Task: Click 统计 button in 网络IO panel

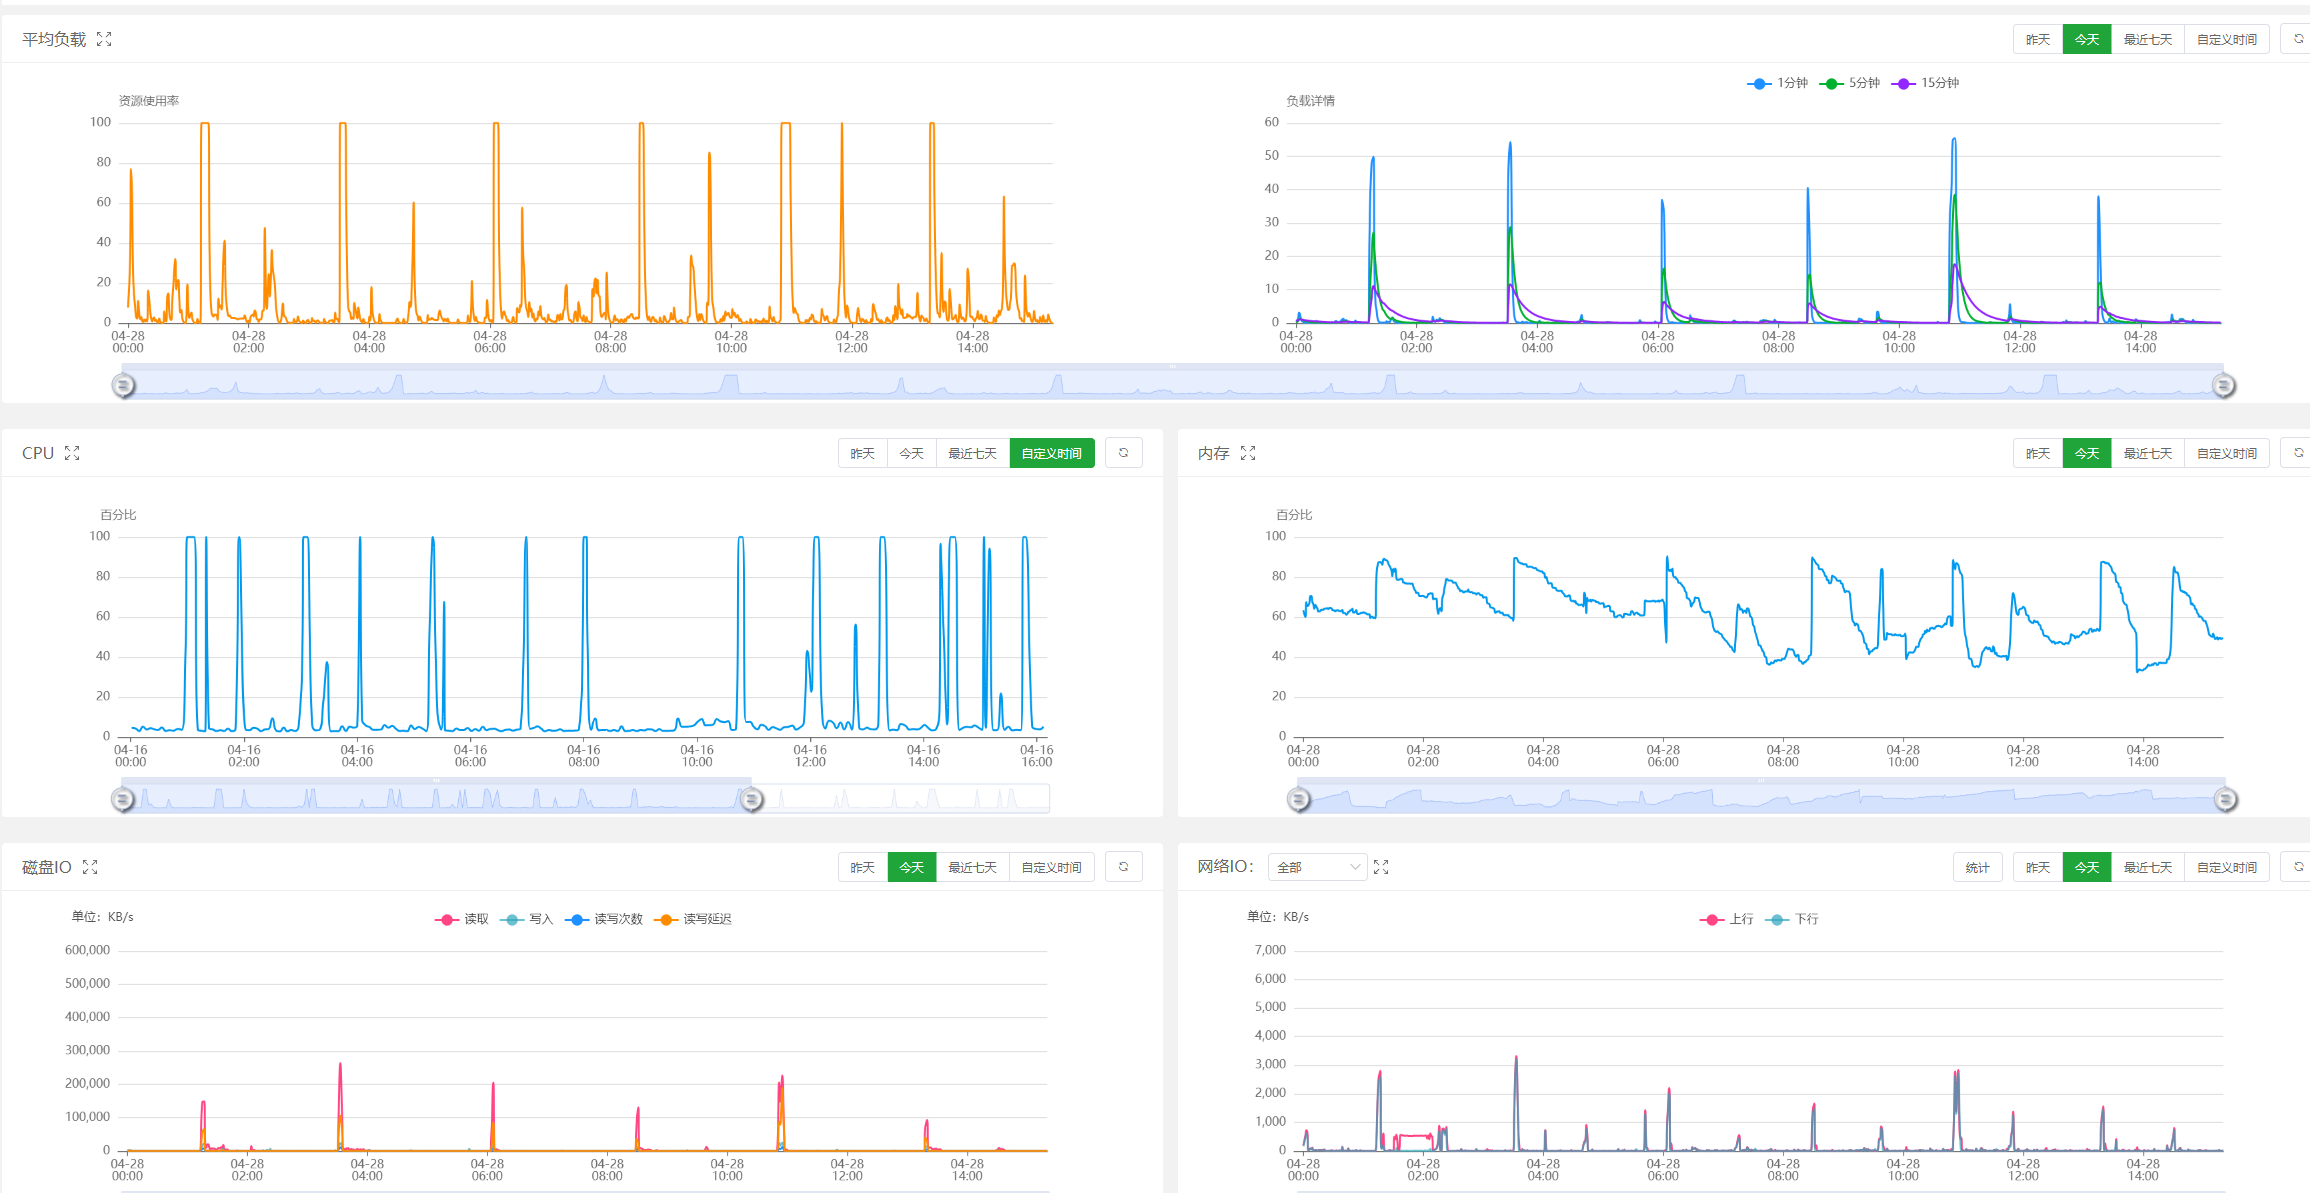Action: point(1978,867)
